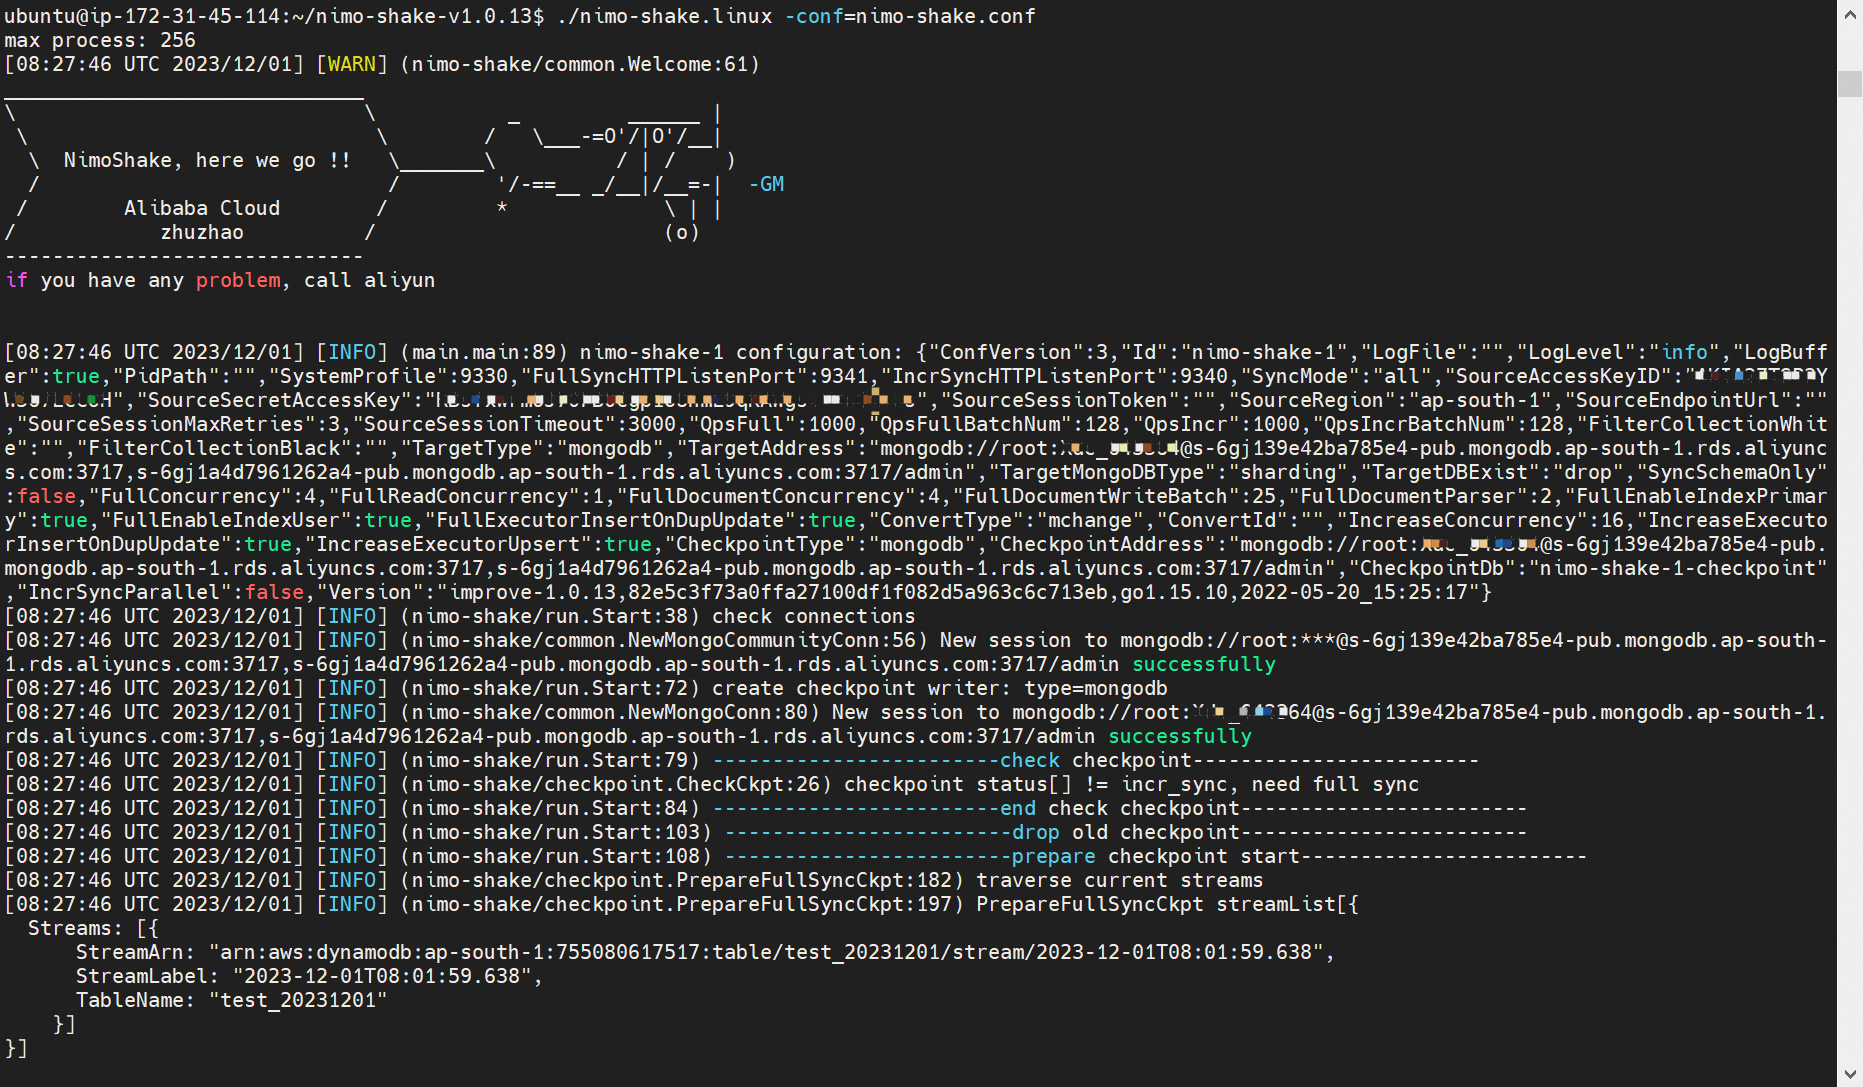The image size is (1863, 1087).
Task: Select the SyncMode value 'all' in the config
Action: pyautogui.click(x=1400, y=375)
